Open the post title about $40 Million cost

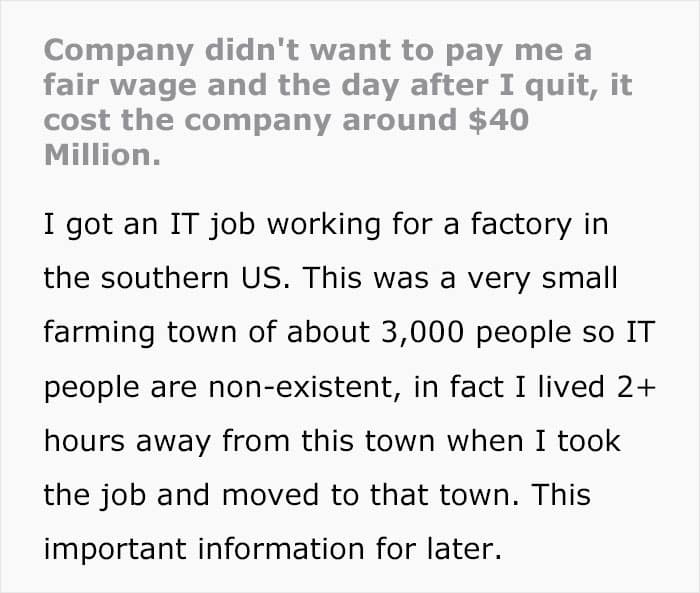click(x=338, y=102)
